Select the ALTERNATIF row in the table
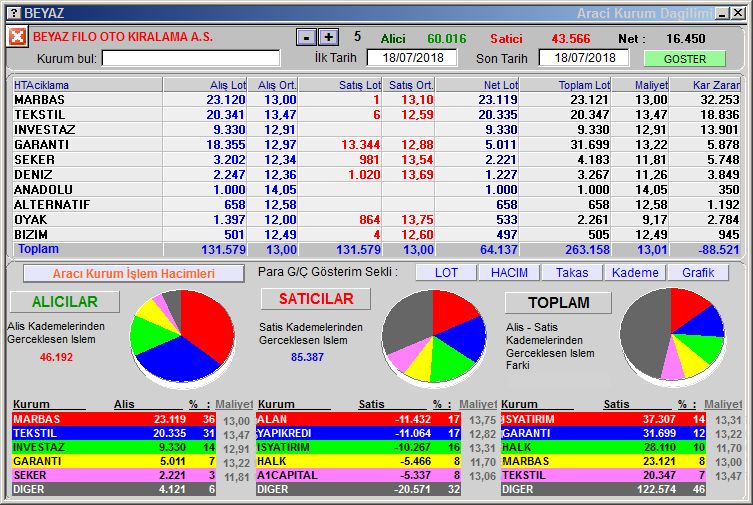The width and height of the screenshot is (753, 505). point(377,204)
